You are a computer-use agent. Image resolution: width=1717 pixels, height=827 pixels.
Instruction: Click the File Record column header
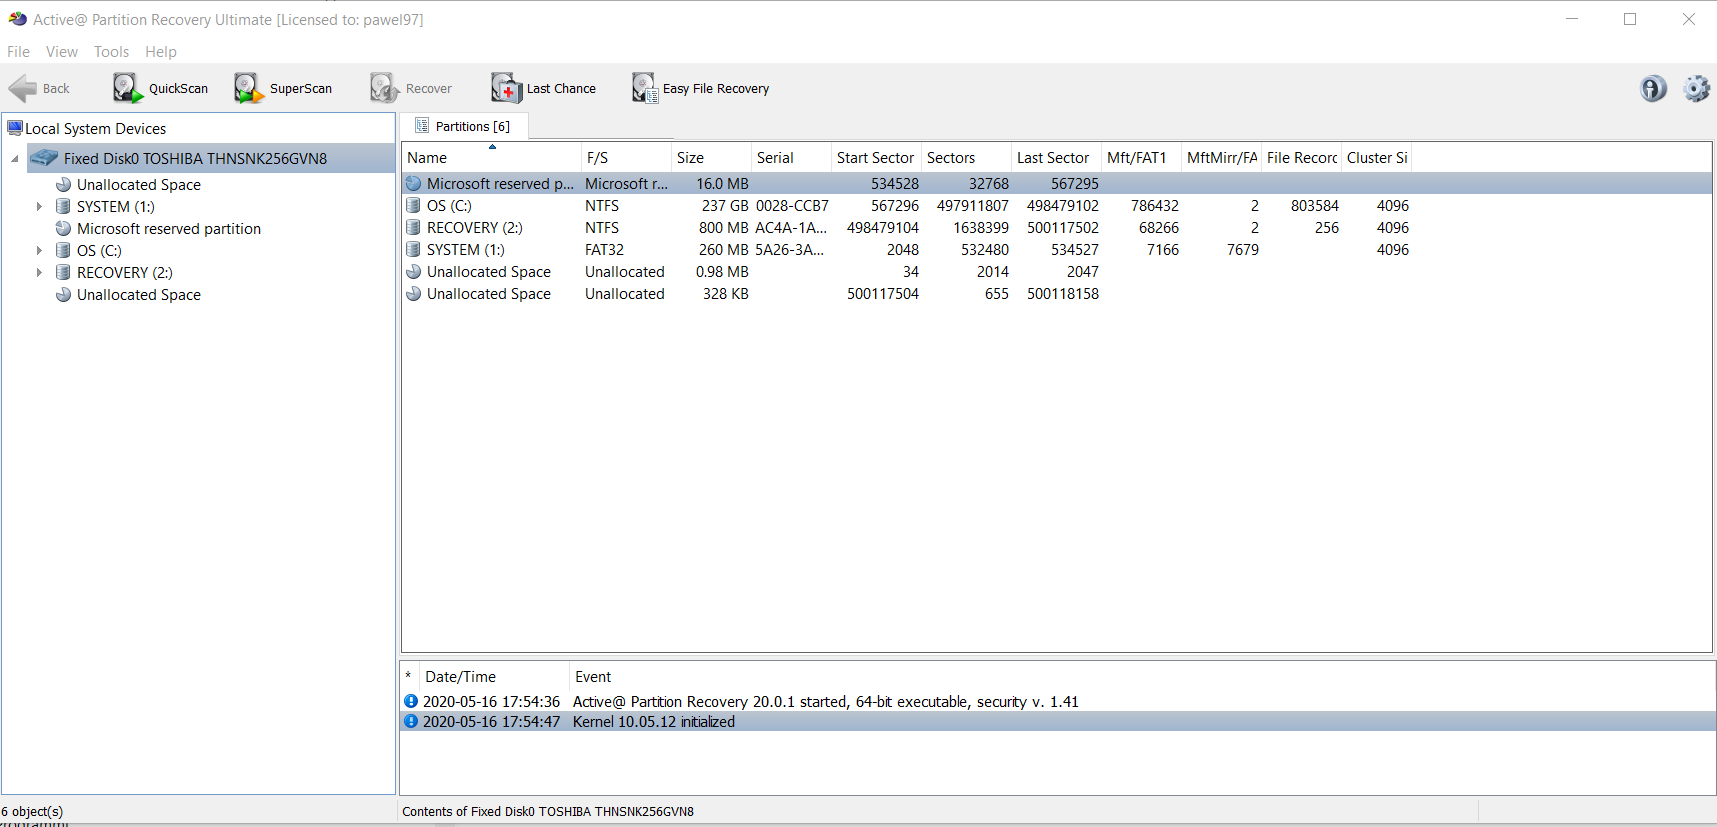[1301, 158]
